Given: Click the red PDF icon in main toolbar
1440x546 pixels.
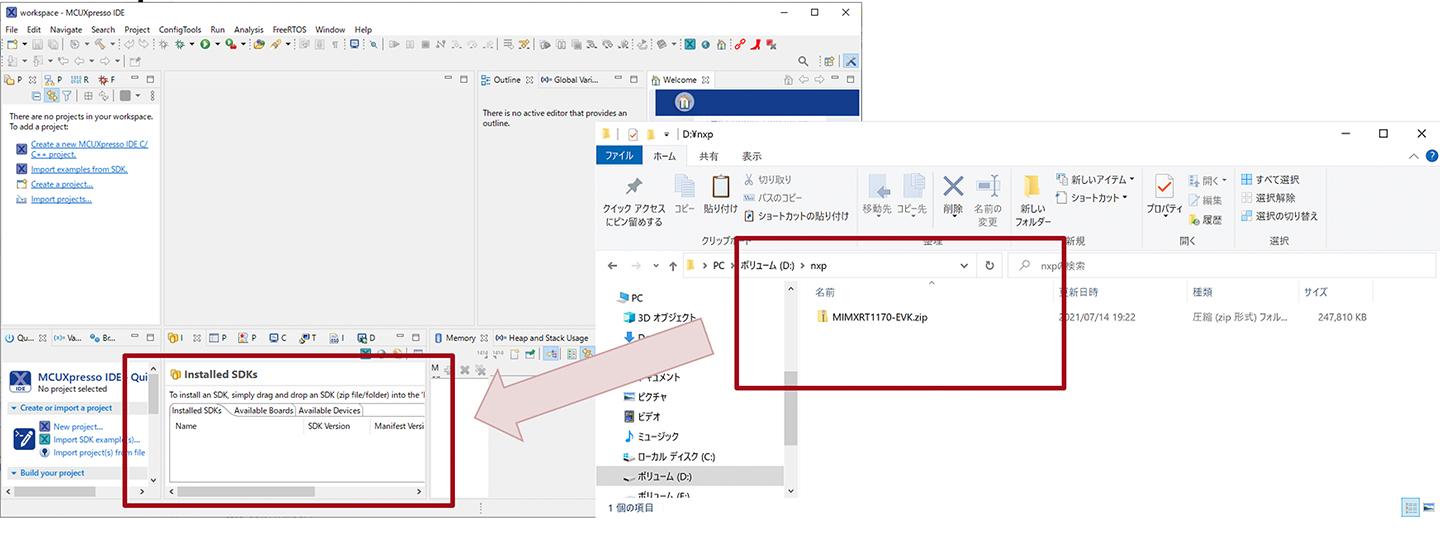Looking at the screenshot, I should pyautogui.click(x=755, y=45).
